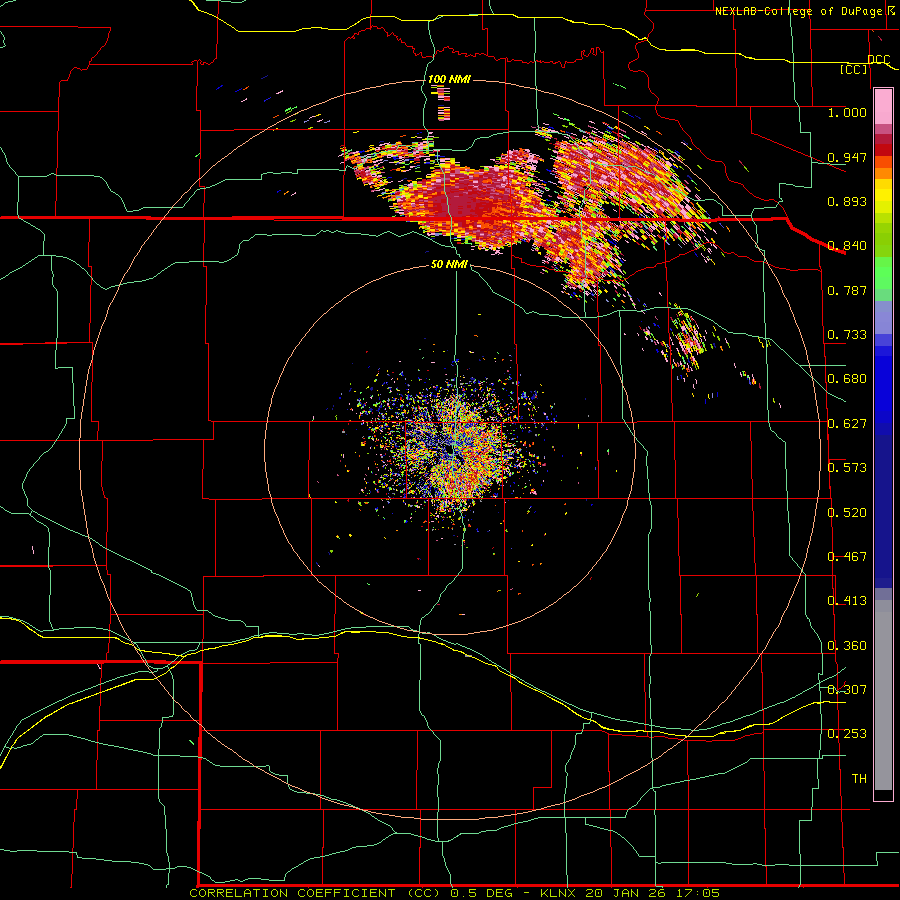Select the 0.253 scale value

coord(847,734)
